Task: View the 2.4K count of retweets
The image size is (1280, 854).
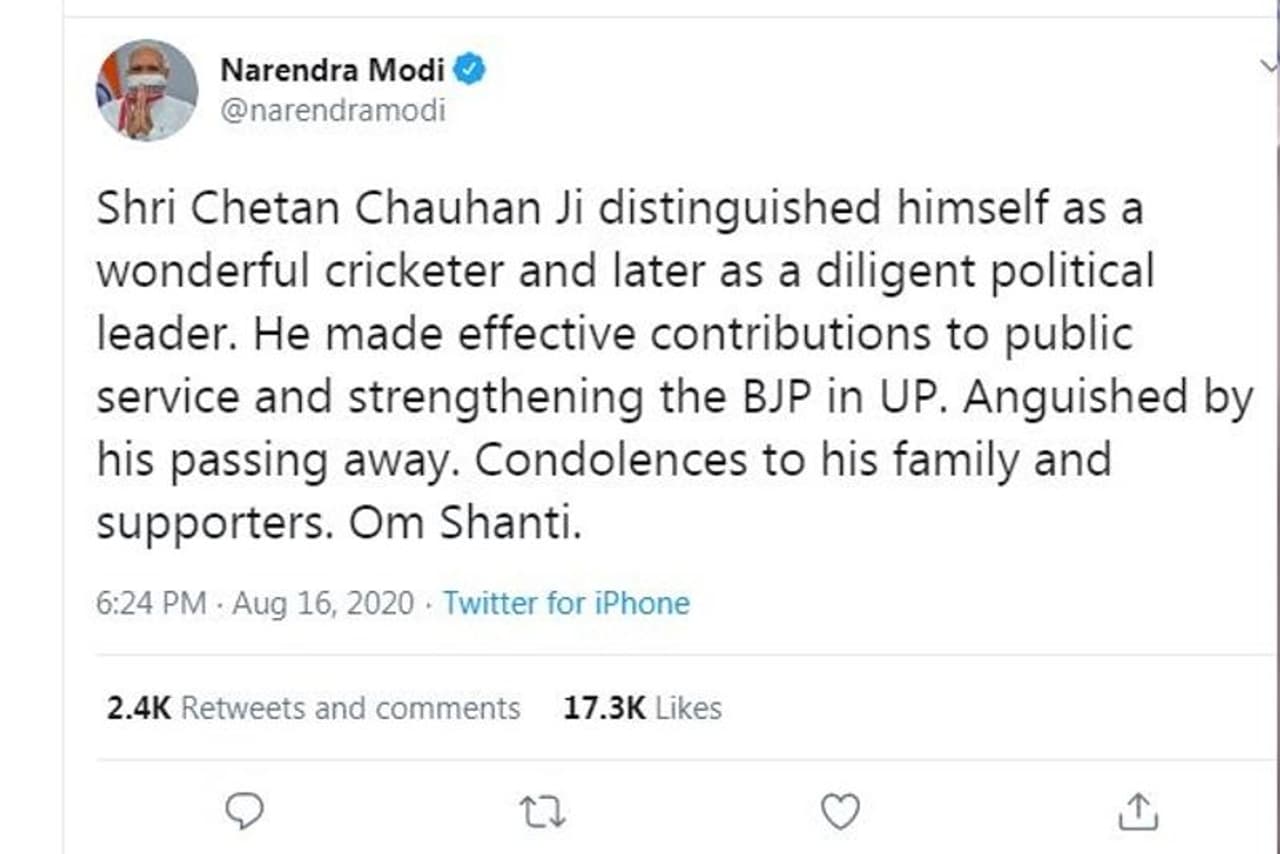Action: click(139, 708)
